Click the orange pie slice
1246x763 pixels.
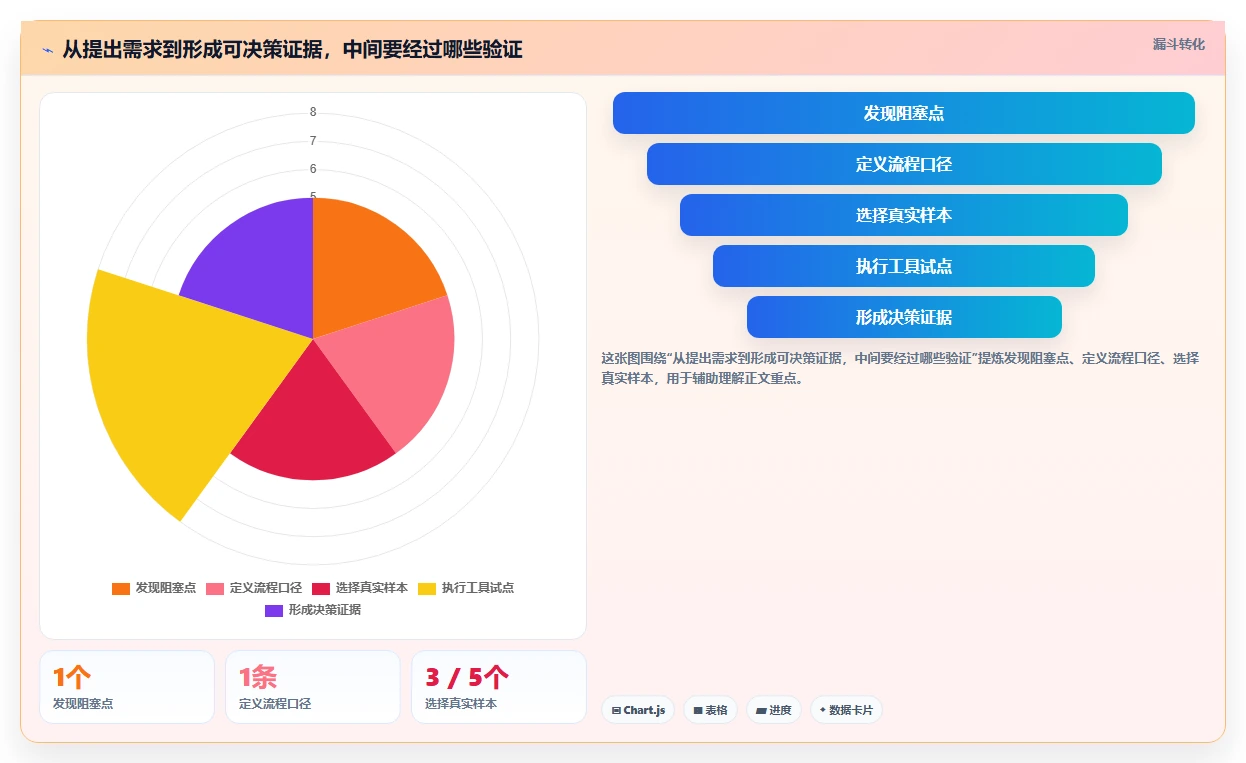tap(368, 260)
